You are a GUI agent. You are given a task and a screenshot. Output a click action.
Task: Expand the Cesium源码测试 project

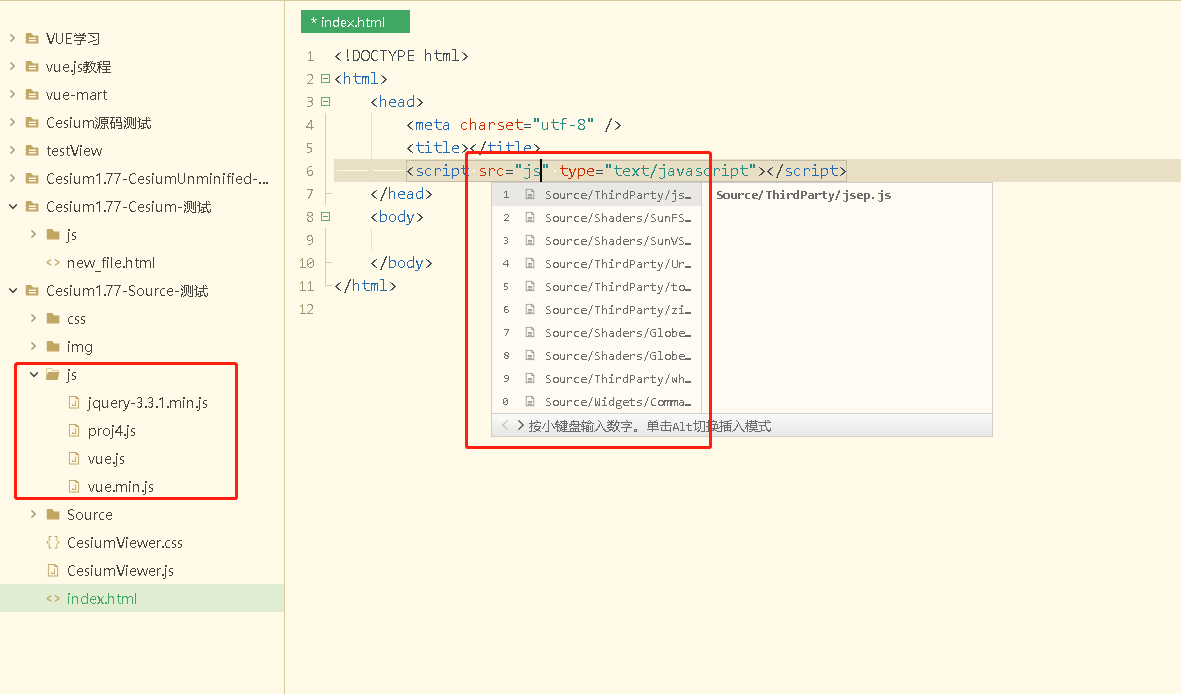[x=12, y=122]
